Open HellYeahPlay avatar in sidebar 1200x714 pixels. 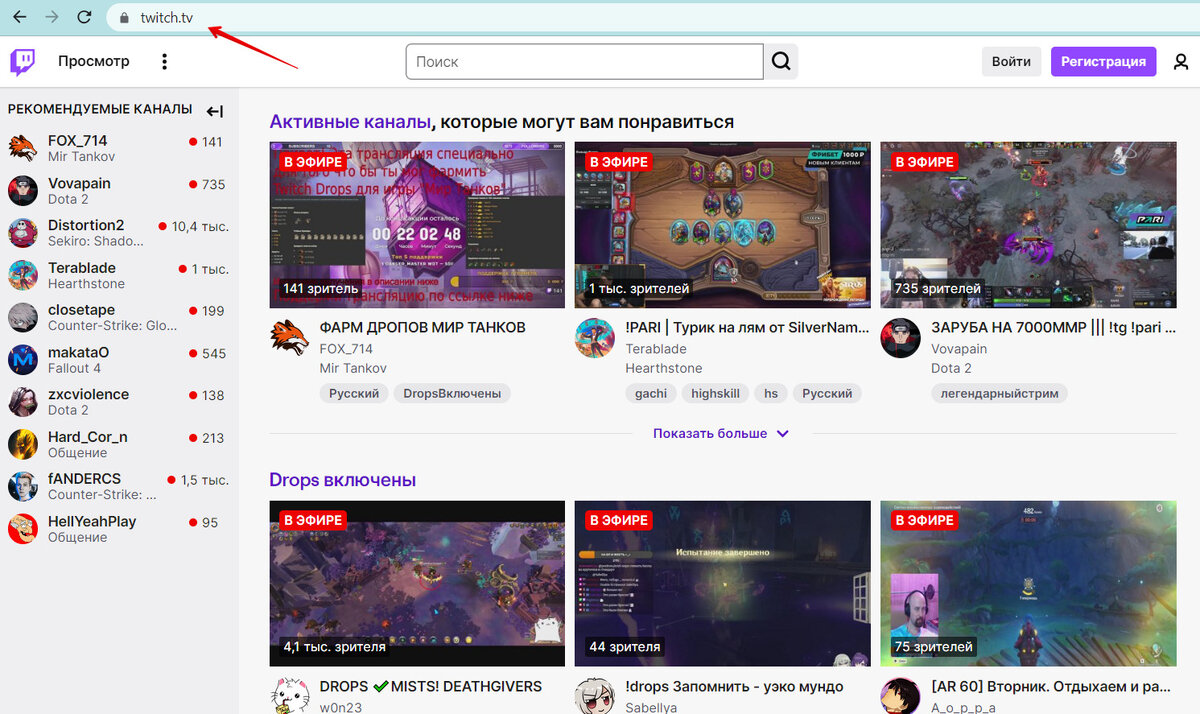pos(22,529)
